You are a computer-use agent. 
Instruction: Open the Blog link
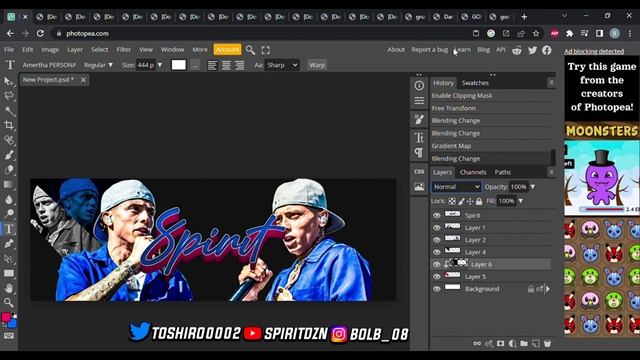[483, 49]
